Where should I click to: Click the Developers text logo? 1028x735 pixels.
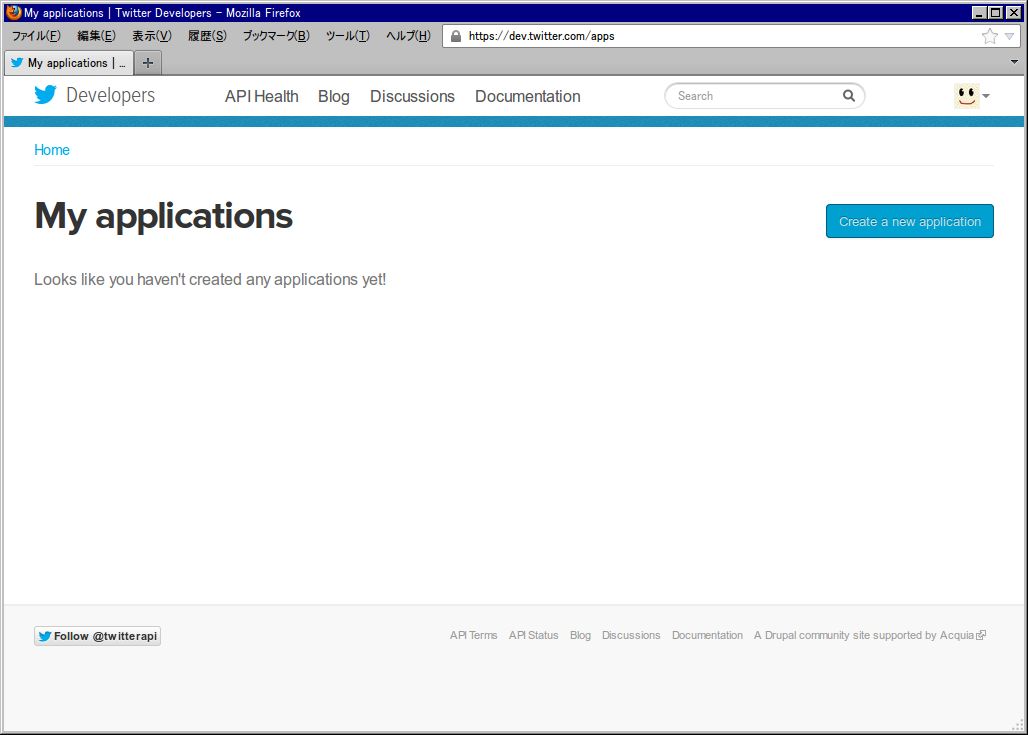[x=111, y=96]
